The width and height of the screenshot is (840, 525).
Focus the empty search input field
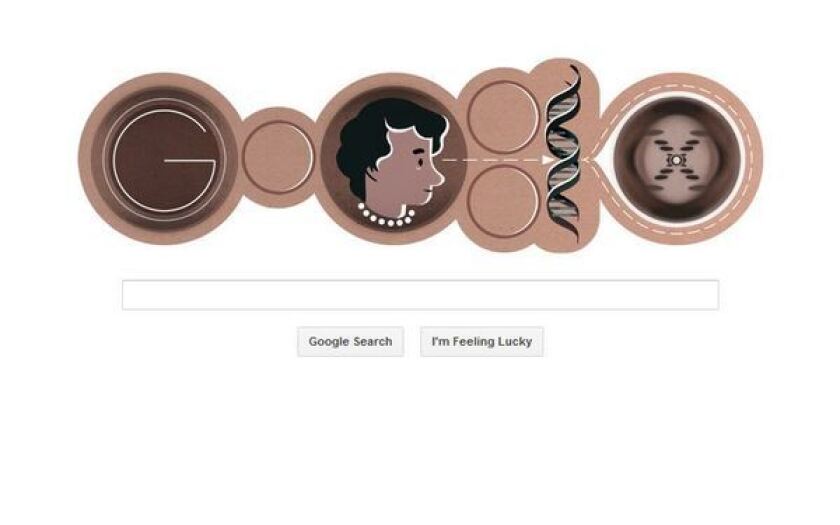point(420,295)
